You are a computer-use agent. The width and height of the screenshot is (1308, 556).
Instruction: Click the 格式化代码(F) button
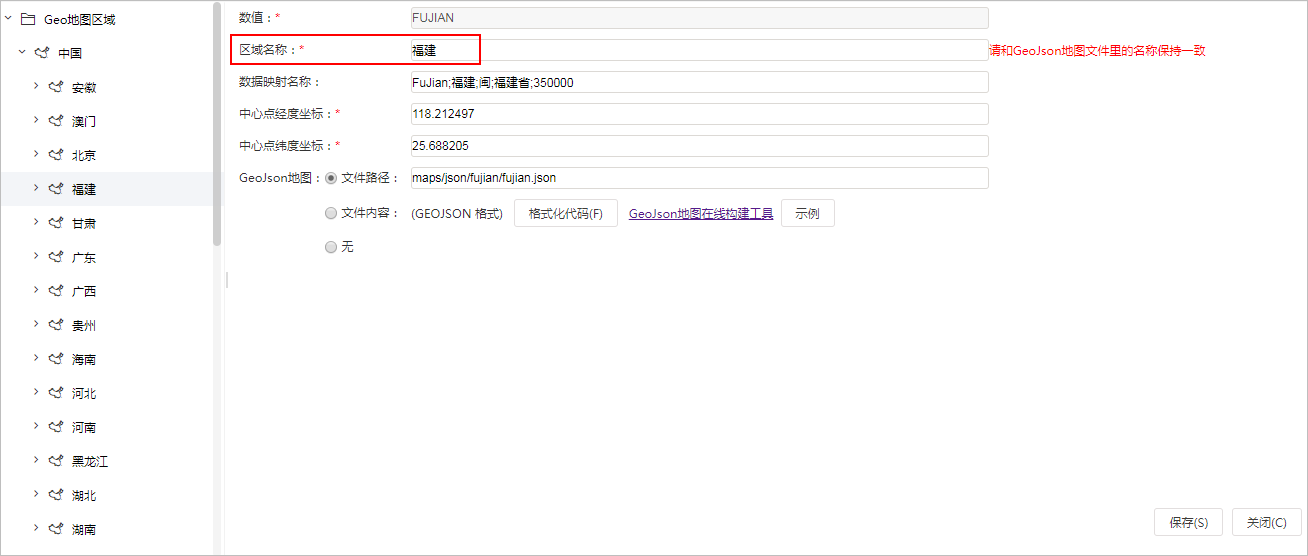pos(566,213)
